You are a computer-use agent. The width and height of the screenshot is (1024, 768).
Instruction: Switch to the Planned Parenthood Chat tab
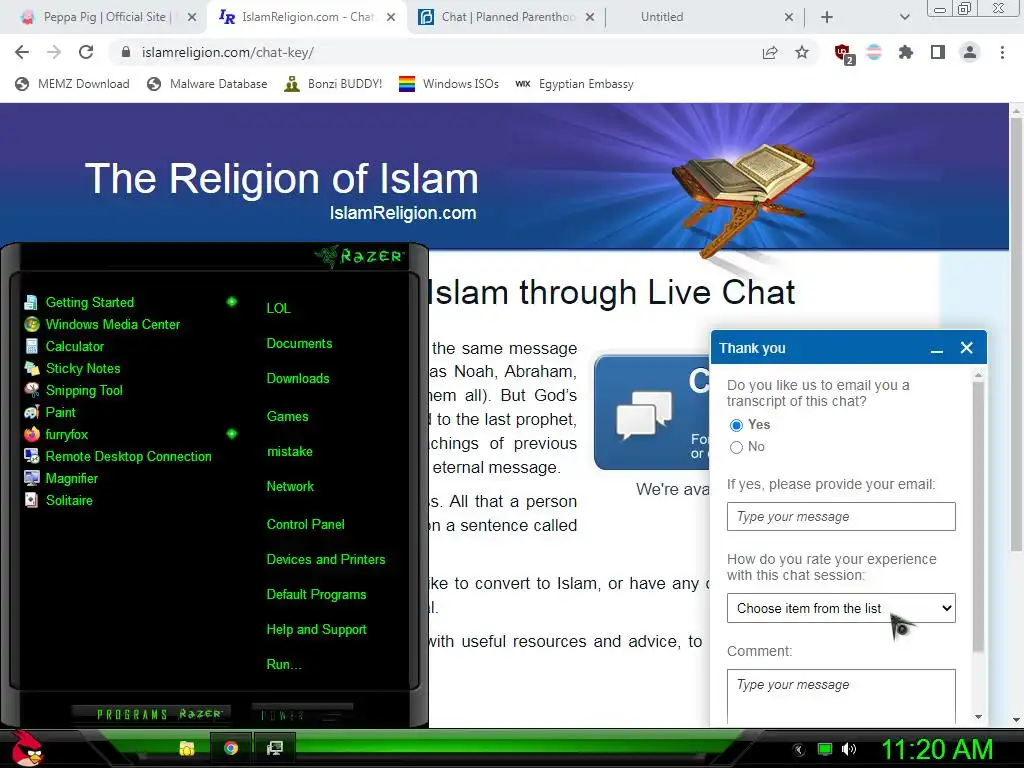pyautogui.click(x=508, y=17)
